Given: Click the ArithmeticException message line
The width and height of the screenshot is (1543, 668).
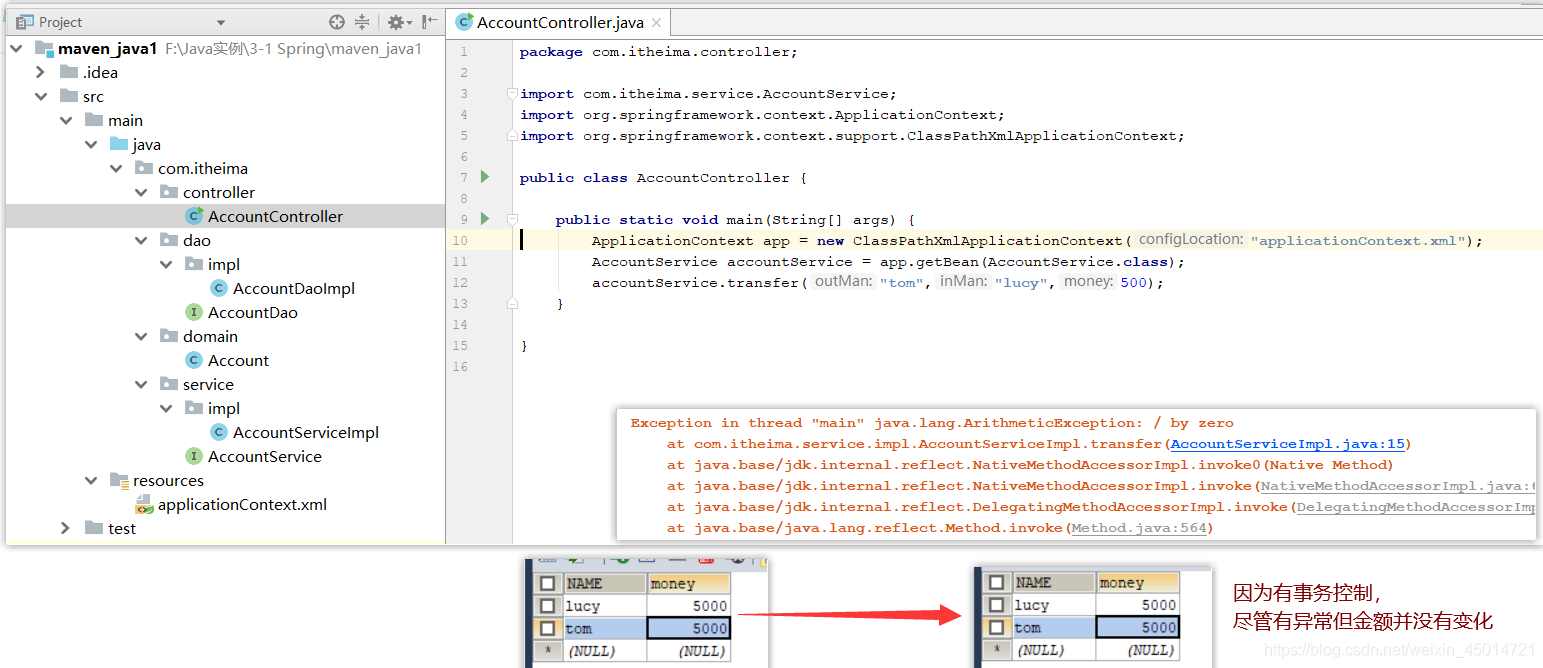Looking at the screenshot, I should click(932, 423).
